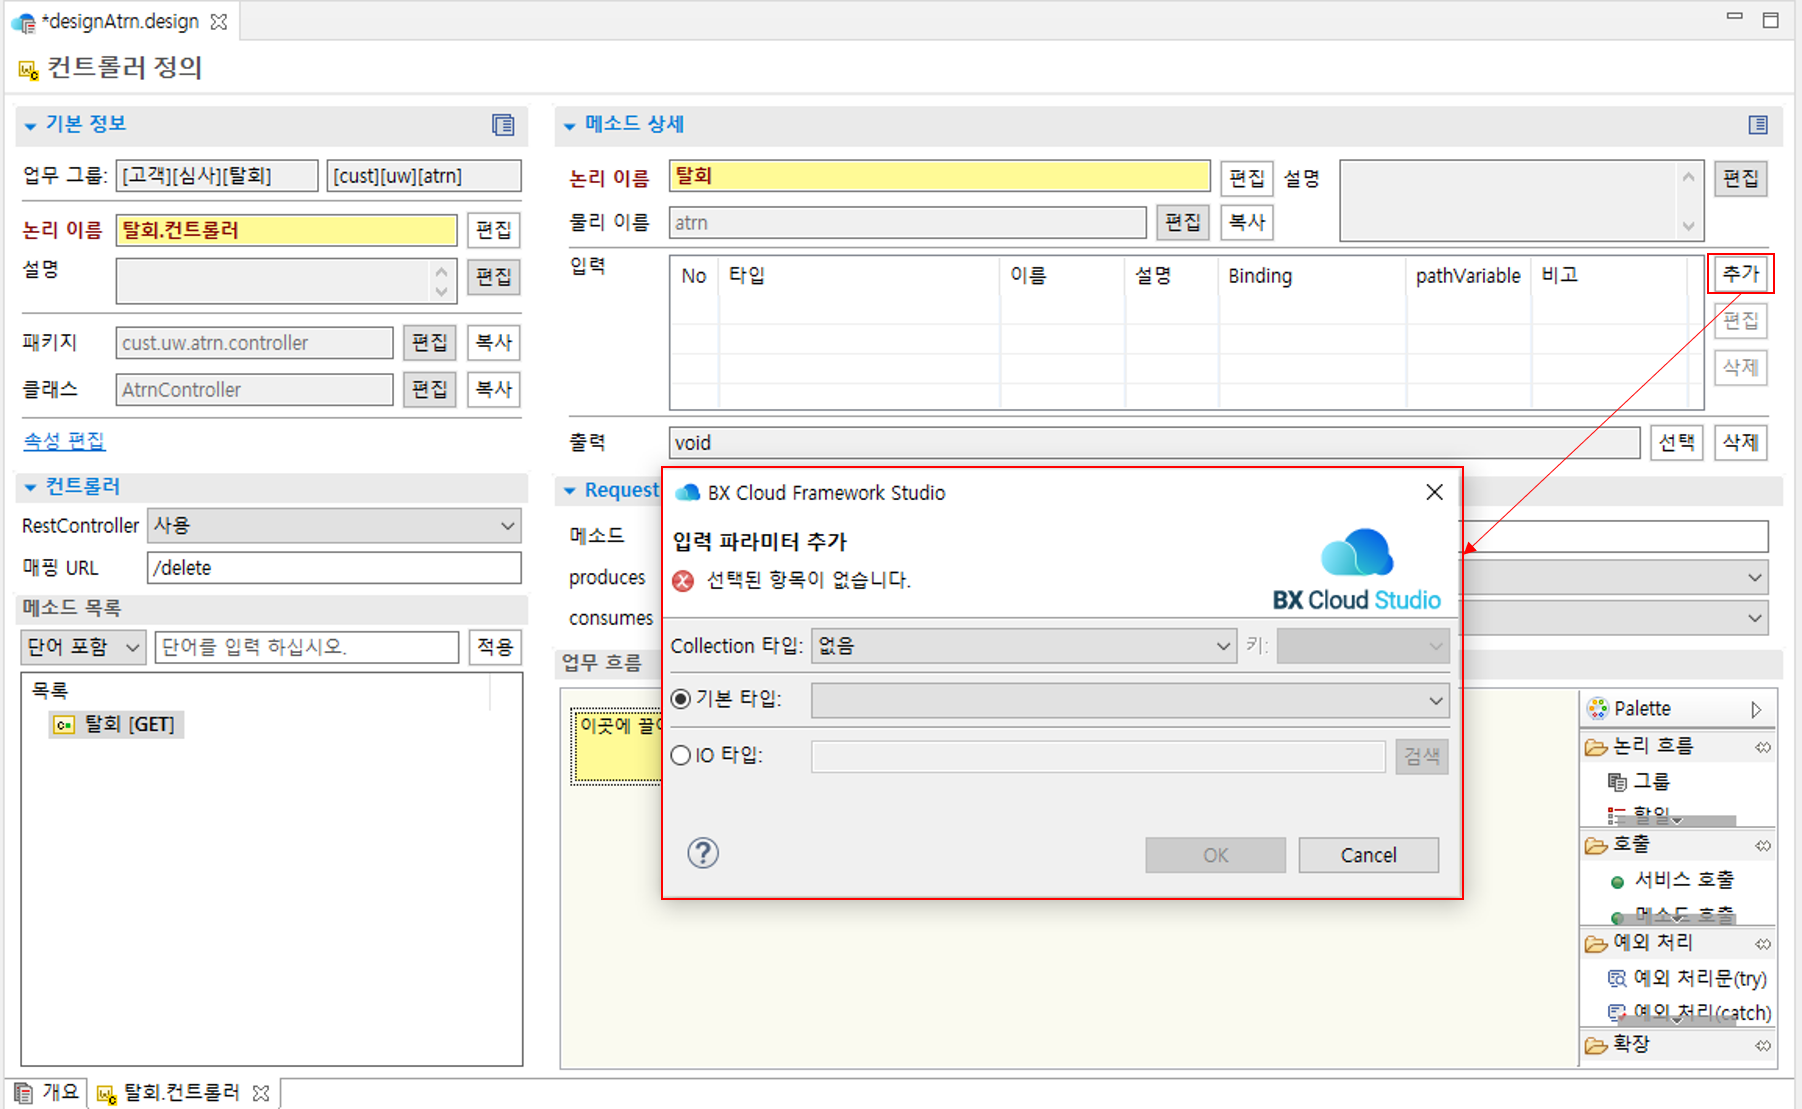Viewport: 1802px width, 1109px height.
Task: Click the copy icon beside 기본 정보 header
Action: (x=503, y=126)
